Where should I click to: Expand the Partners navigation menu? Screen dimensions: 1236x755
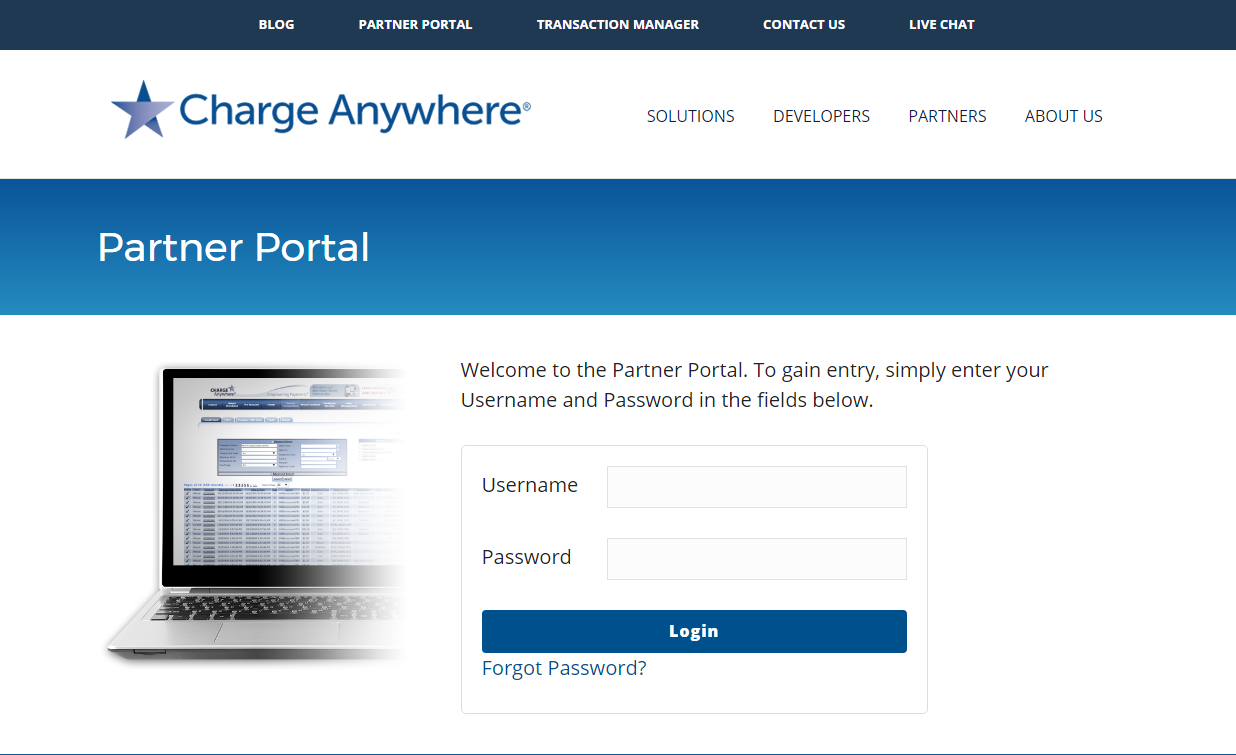click(x=947, y=116)
